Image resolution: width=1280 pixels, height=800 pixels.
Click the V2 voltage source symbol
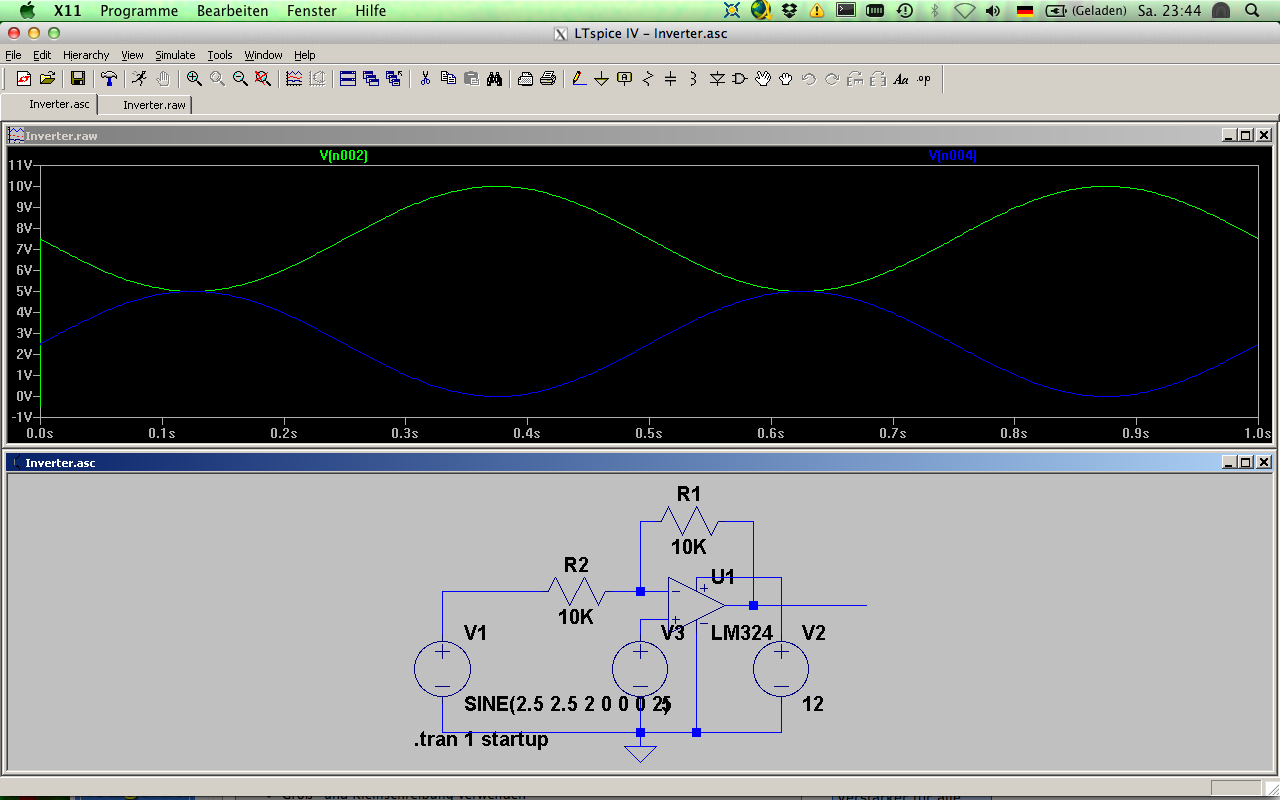pyautogui.click(x=781, y=668)
